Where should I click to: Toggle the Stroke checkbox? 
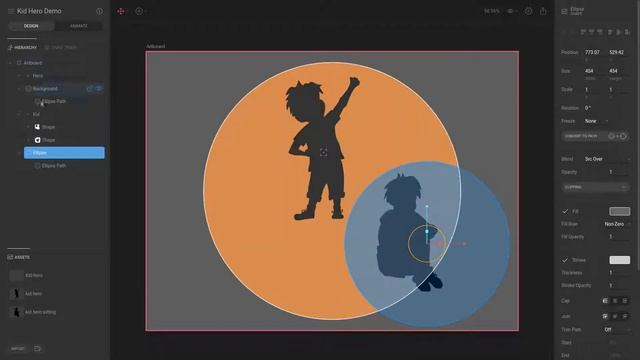point(565,260)
